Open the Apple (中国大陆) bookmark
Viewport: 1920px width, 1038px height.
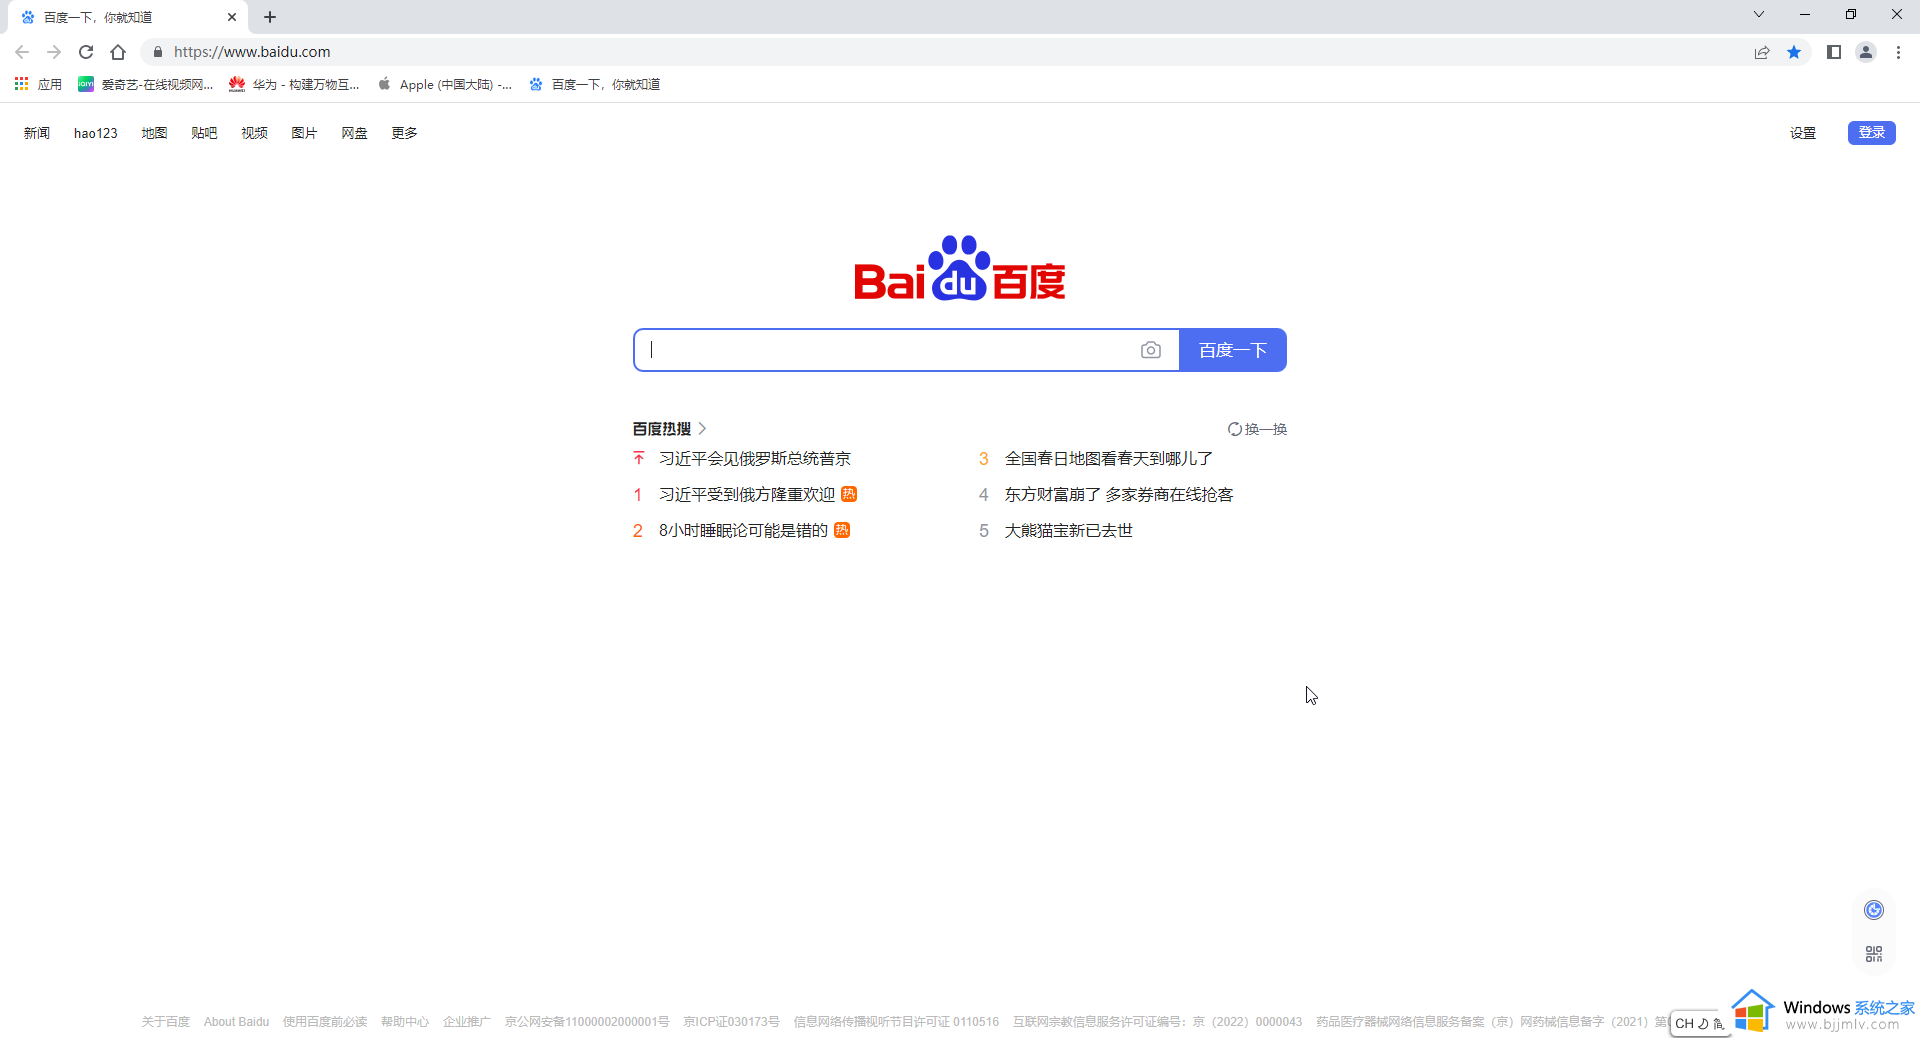click(445, 84)
